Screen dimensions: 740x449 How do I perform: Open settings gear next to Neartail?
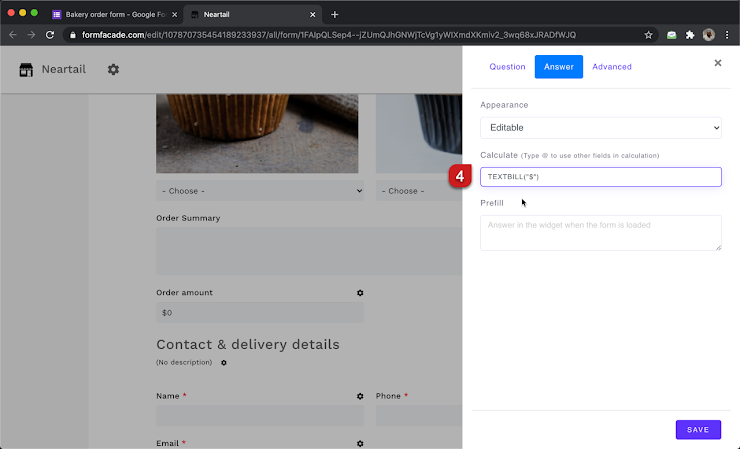[113, 70]
